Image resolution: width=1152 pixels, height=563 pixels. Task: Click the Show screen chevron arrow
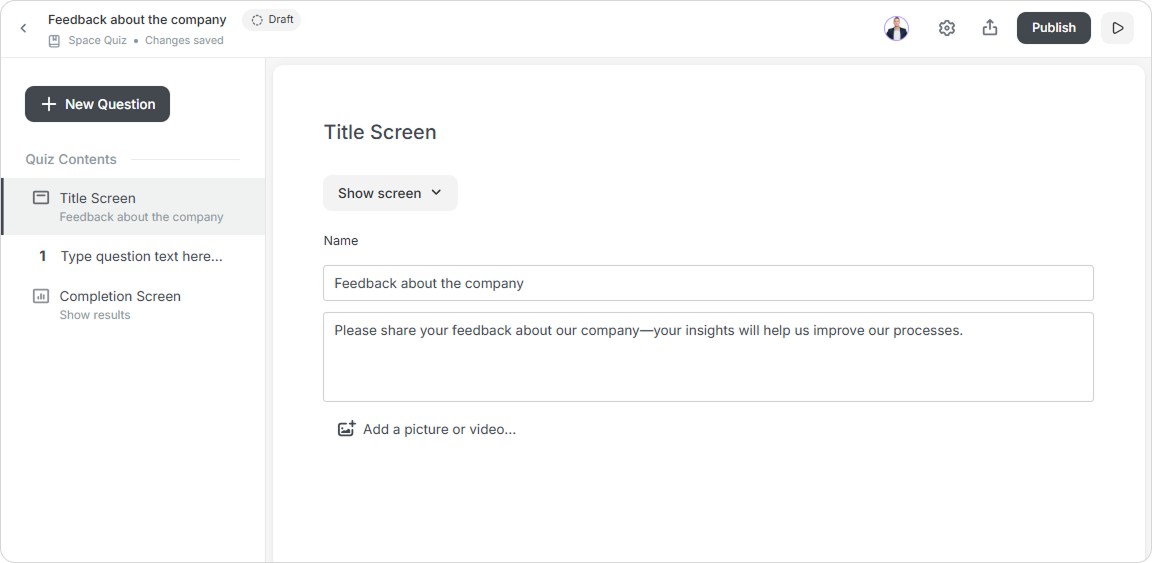pos(436,193)
